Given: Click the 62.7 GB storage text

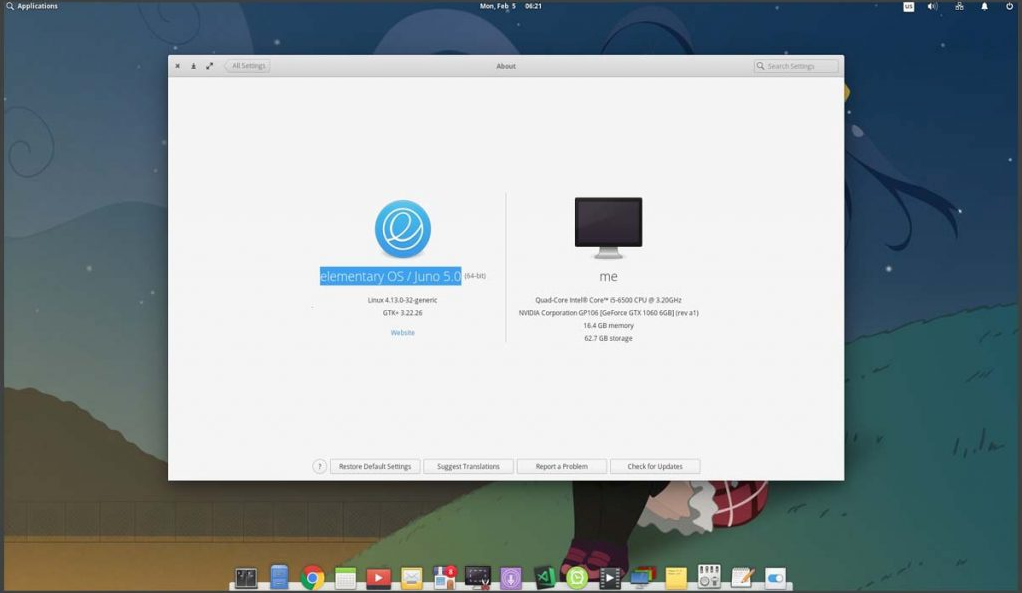Looking at the screenshot, I should [x=608, y=338].
